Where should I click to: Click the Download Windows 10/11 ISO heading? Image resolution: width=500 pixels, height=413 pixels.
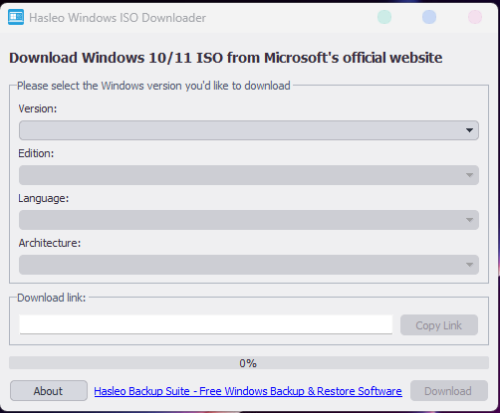[226, 58]
